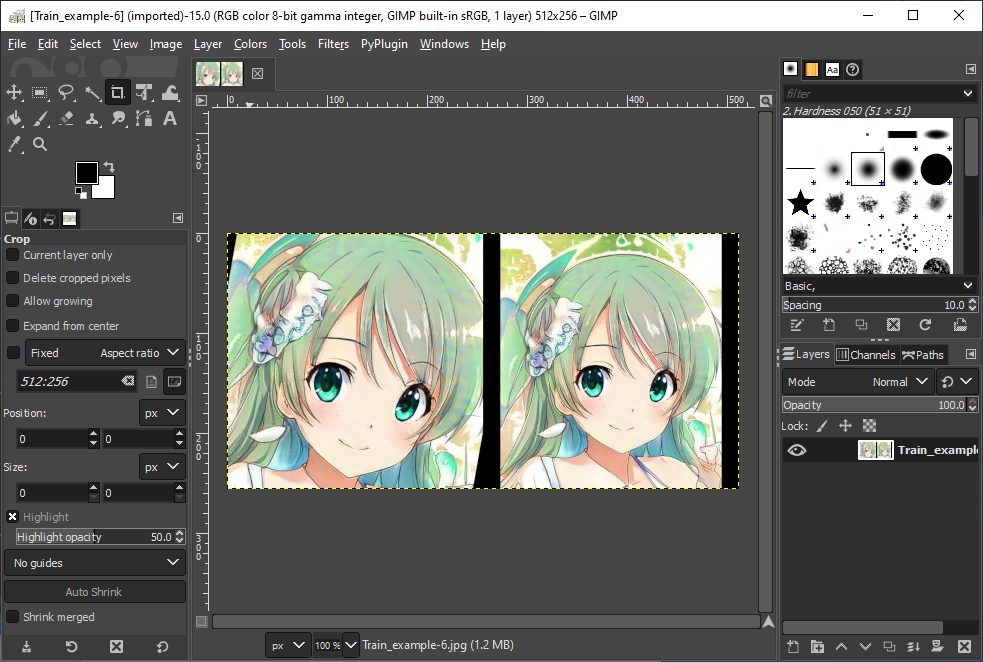Image resolution: width=983 pixels, height=662 pixels.
Task: Open the black foreground color swatch
Action: point(87,172)
